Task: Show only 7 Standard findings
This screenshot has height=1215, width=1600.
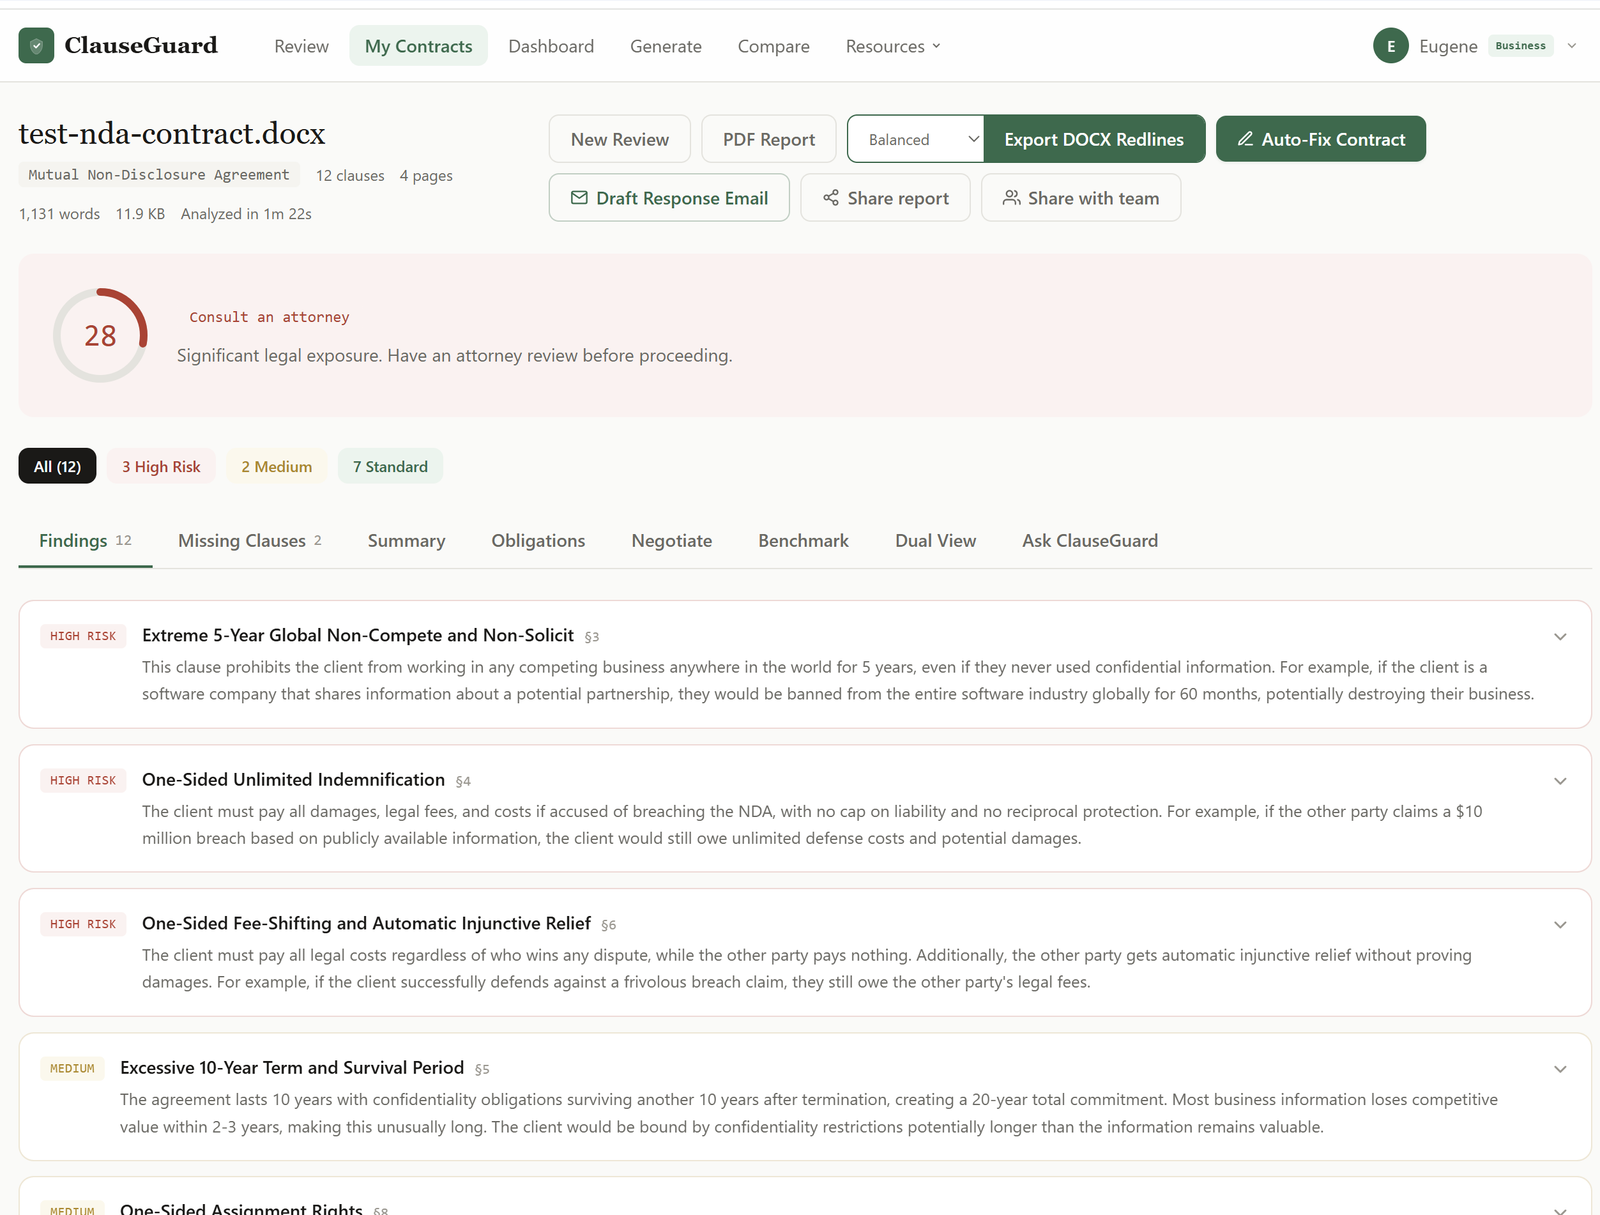Action: click(x=390, y=467)
